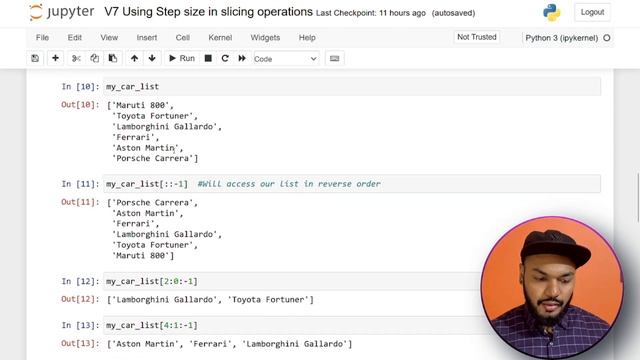Screen dimensions: 640x360
Task: Restart the kernel
Action: click(x=225, y=58)
